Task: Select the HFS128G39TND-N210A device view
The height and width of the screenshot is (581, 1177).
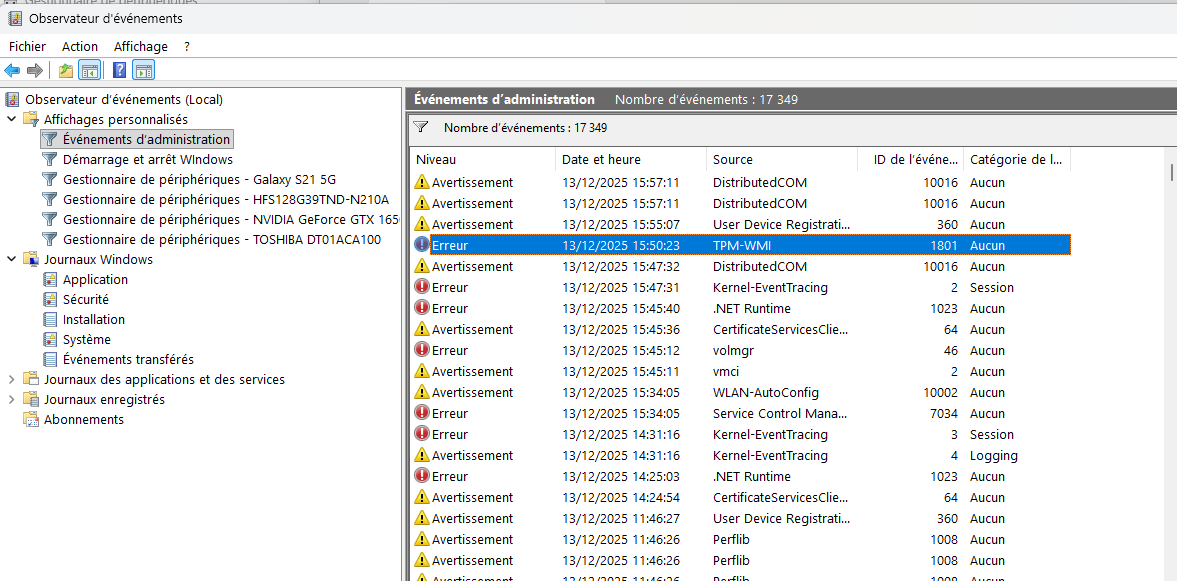Action: tap(226, 200)
